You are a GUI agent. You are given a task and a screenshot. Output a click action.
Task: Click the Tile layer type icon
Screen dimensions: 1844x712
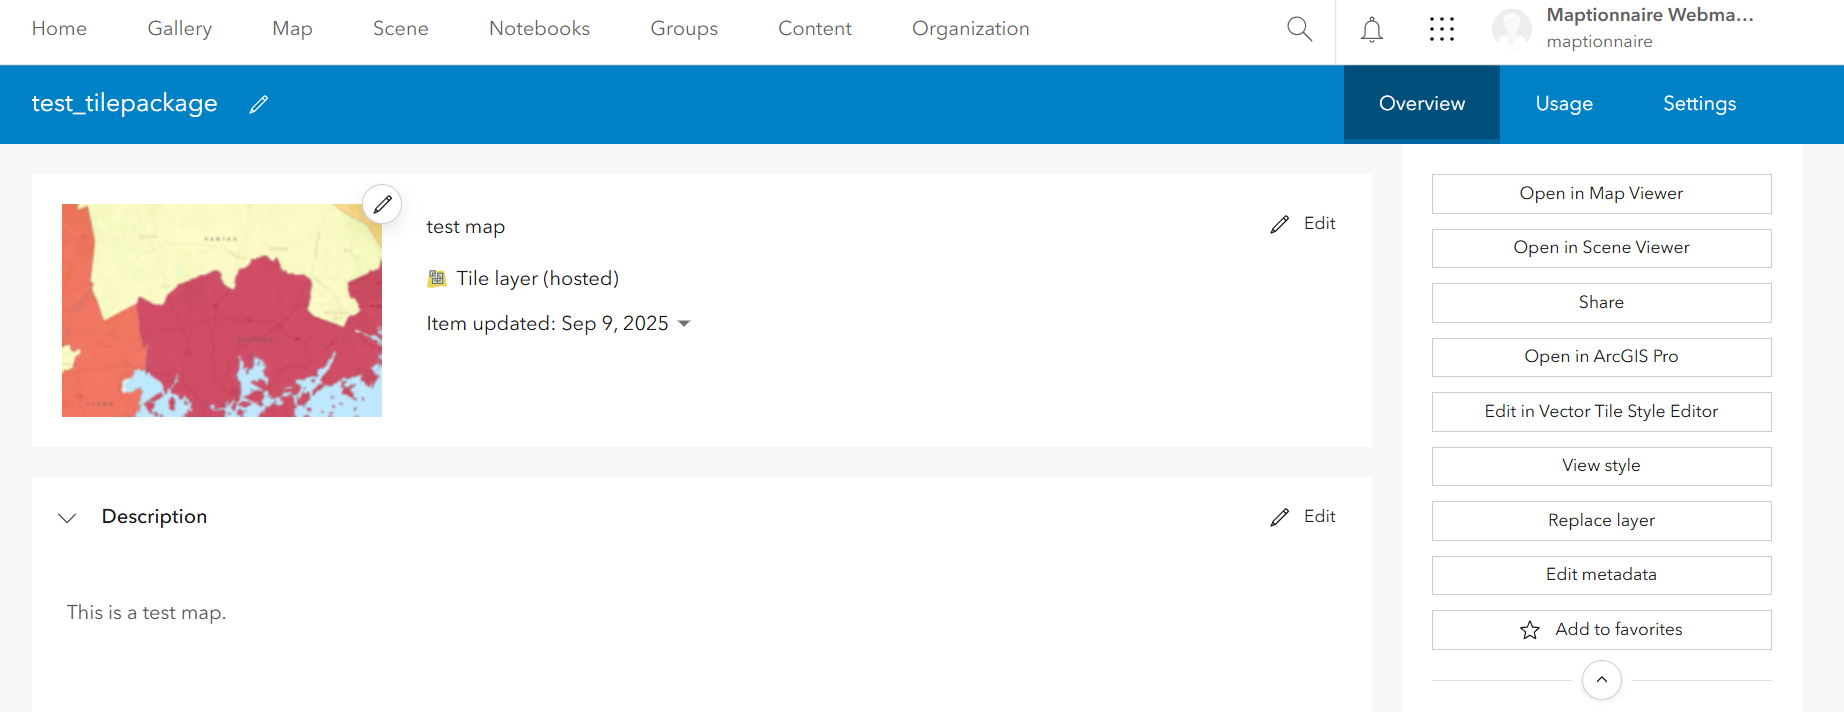tap(437, 279)
